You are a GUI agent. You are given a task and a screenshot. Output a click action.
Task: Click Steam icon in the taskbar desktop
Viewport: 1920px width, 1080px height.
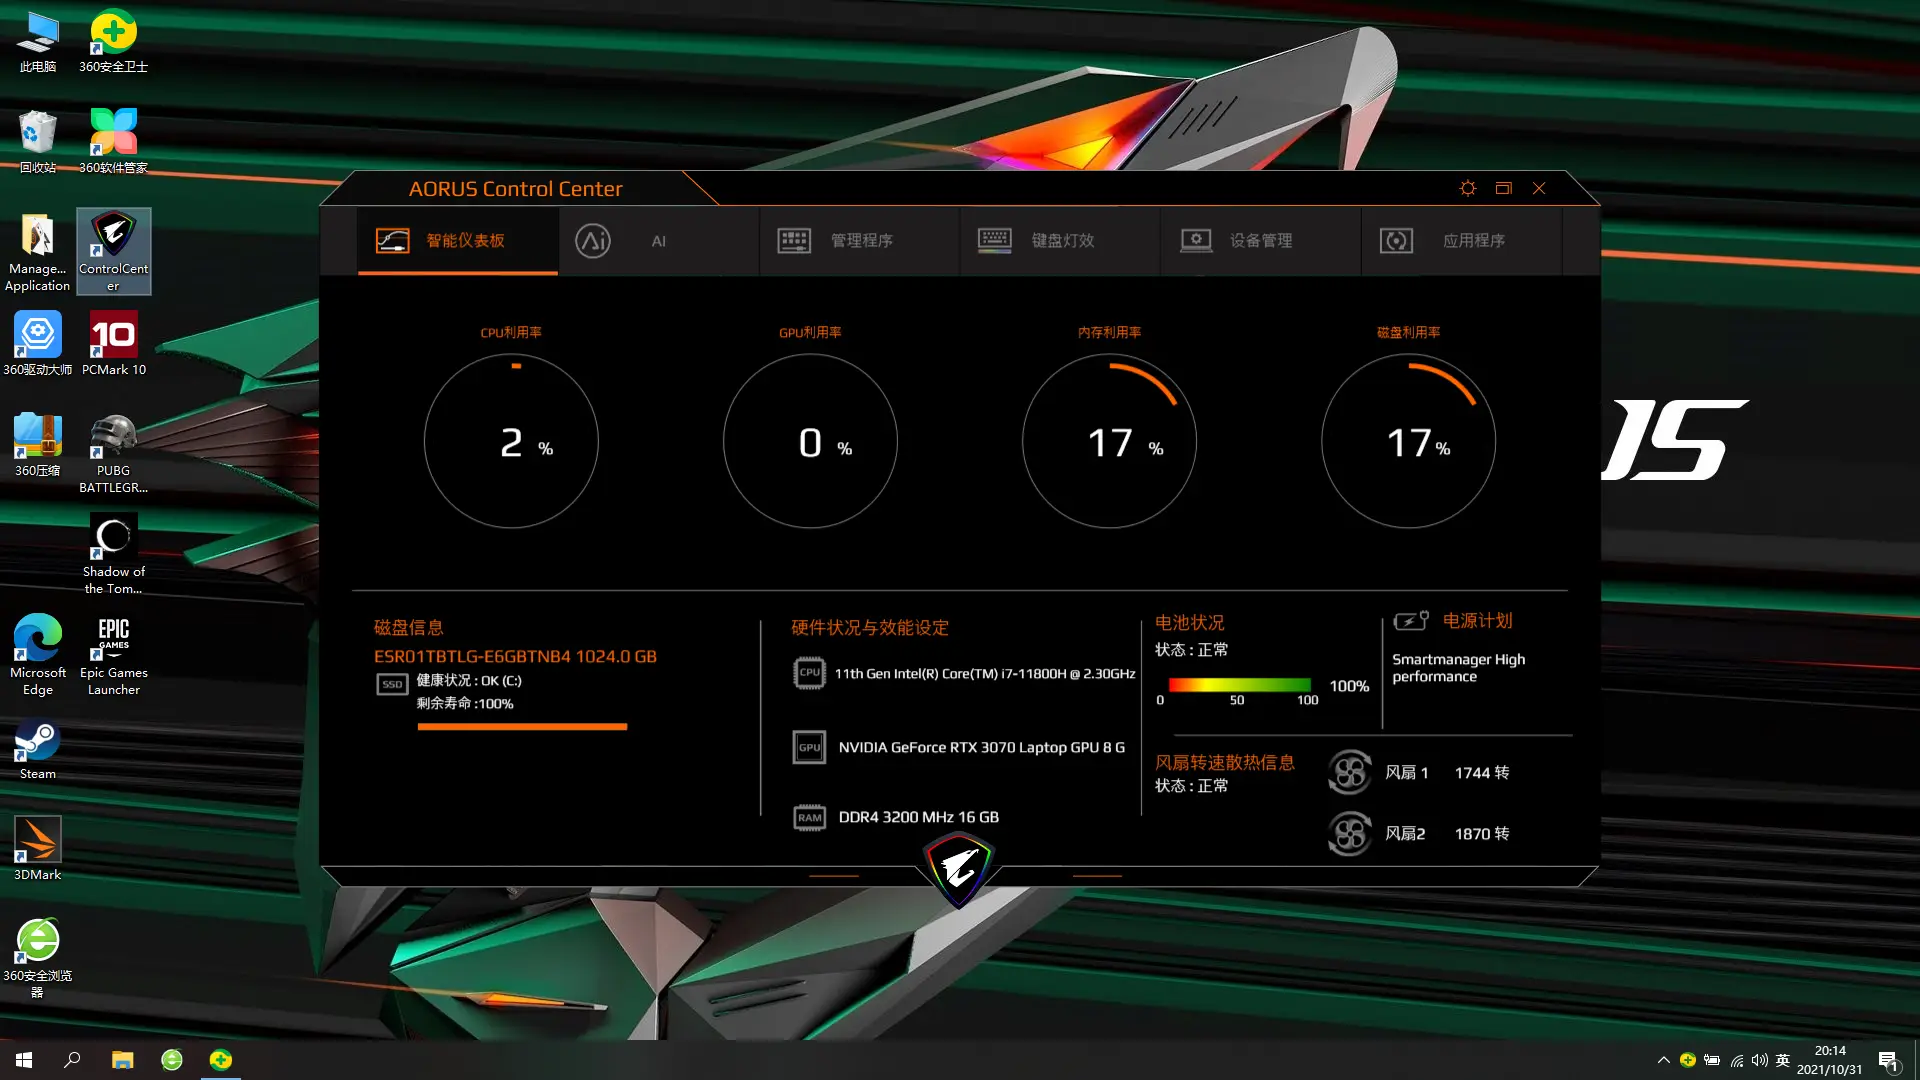pos(37,749)
